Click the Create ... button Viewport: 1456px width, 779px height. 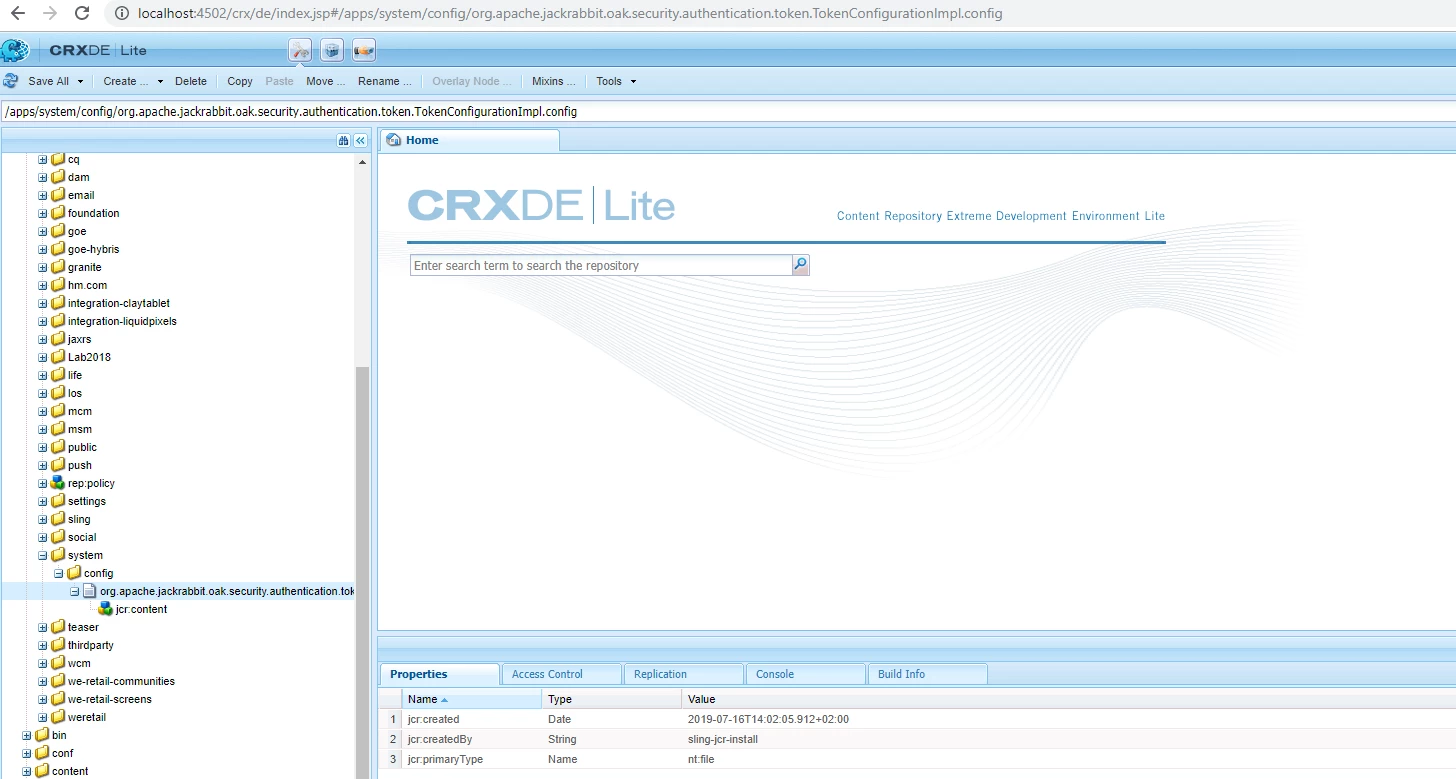(126, 81)
